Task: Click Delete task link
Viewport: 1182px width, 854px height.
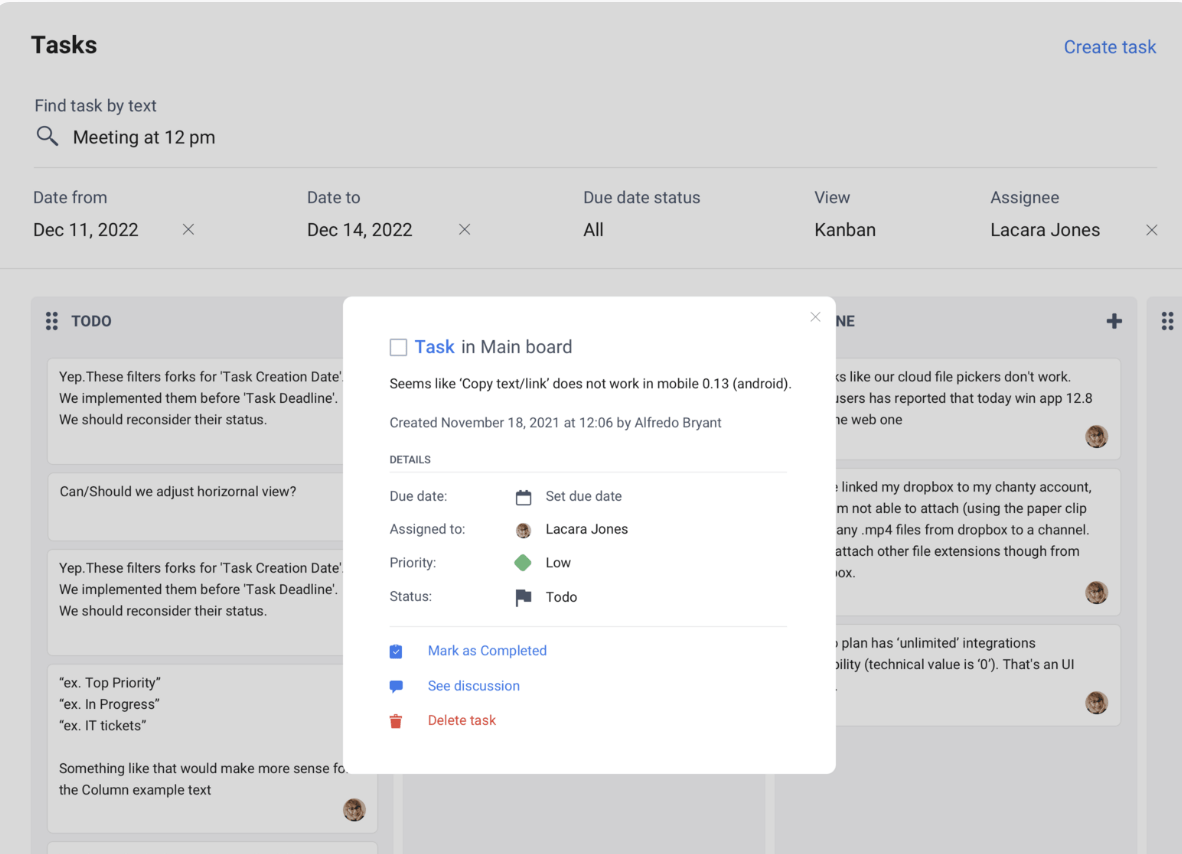Action: [x=461, y=721]
